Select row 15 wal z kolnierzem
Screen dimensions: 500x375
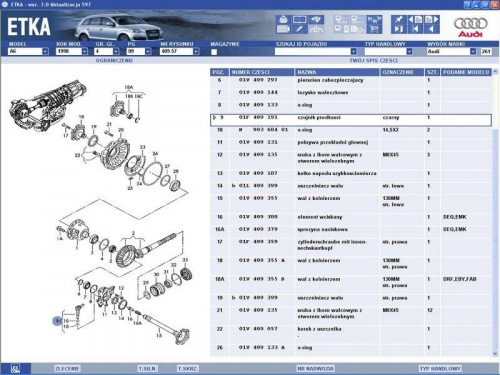[x=351, y=201]
